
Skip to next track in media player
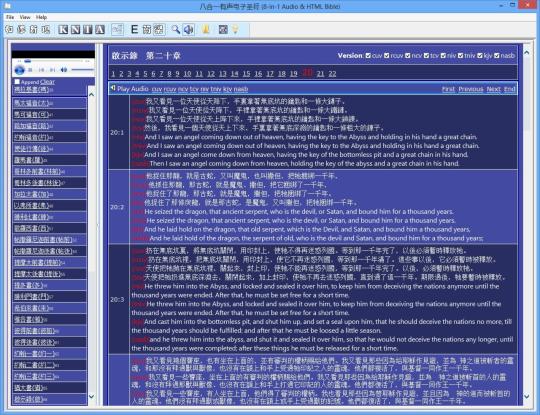click(x=52, y=70)
